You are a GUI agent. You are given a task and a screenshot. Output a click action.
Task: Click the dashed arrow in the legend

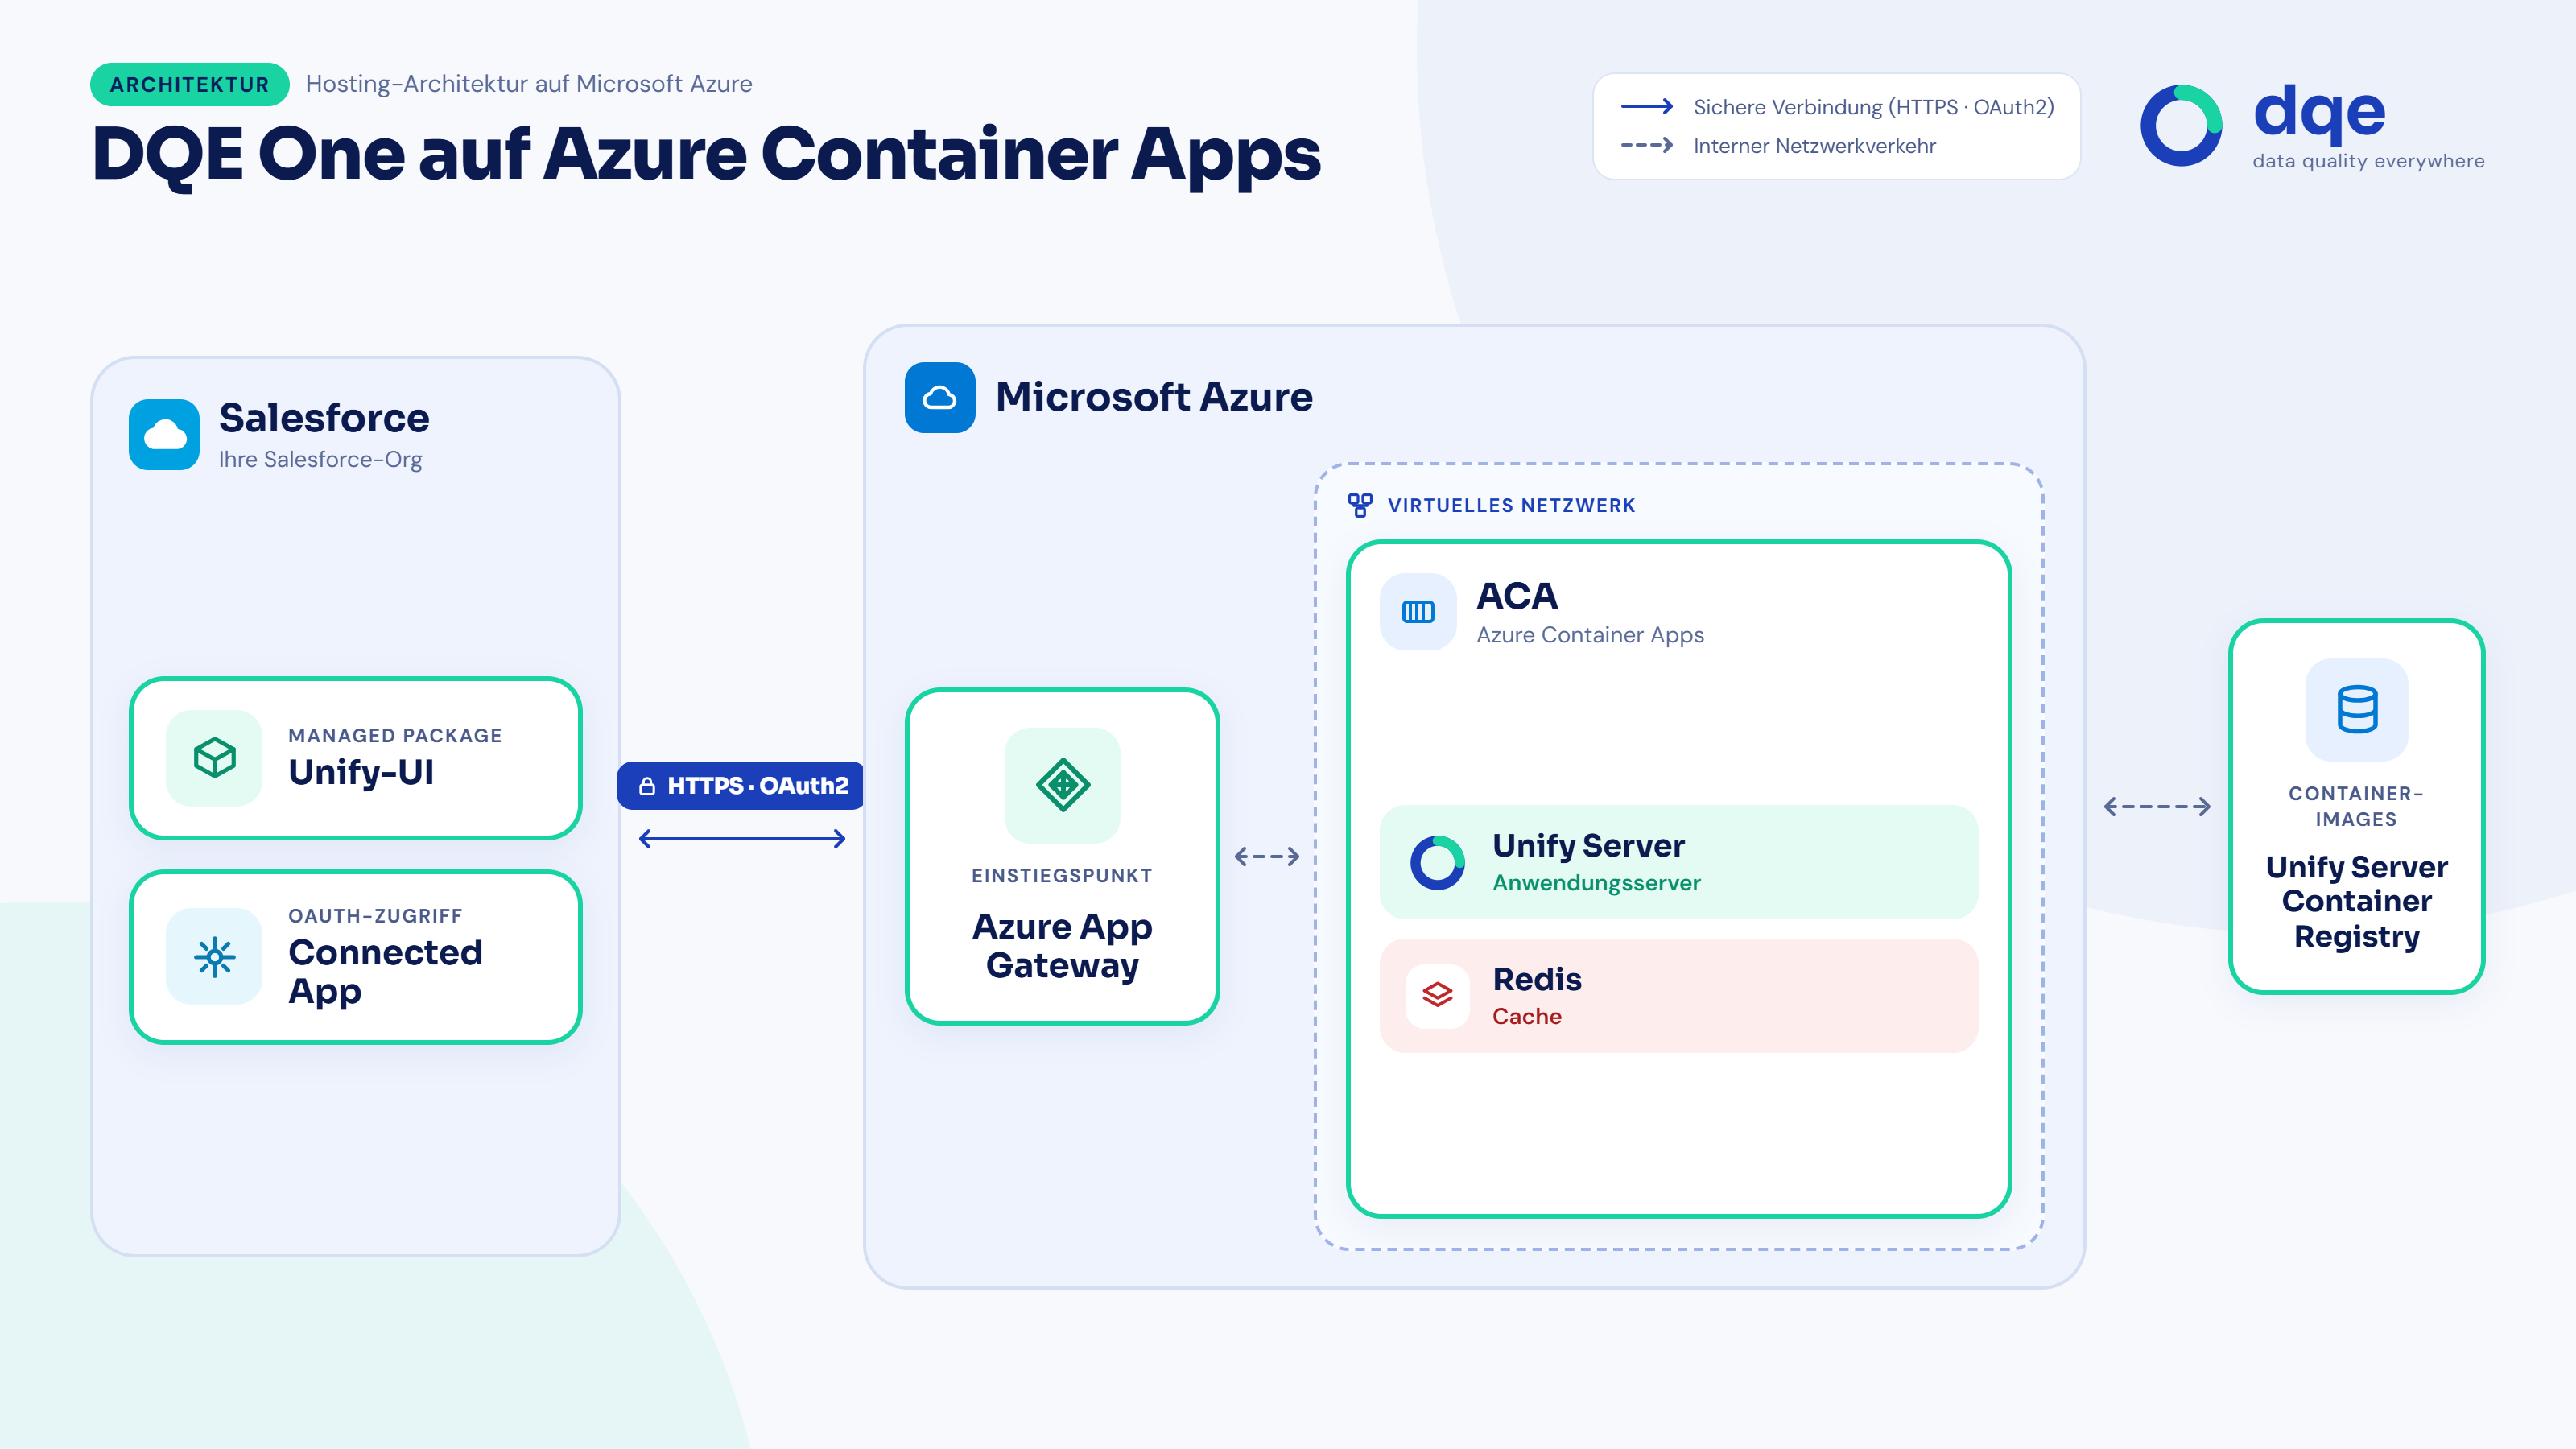[x=1647, y=145]
